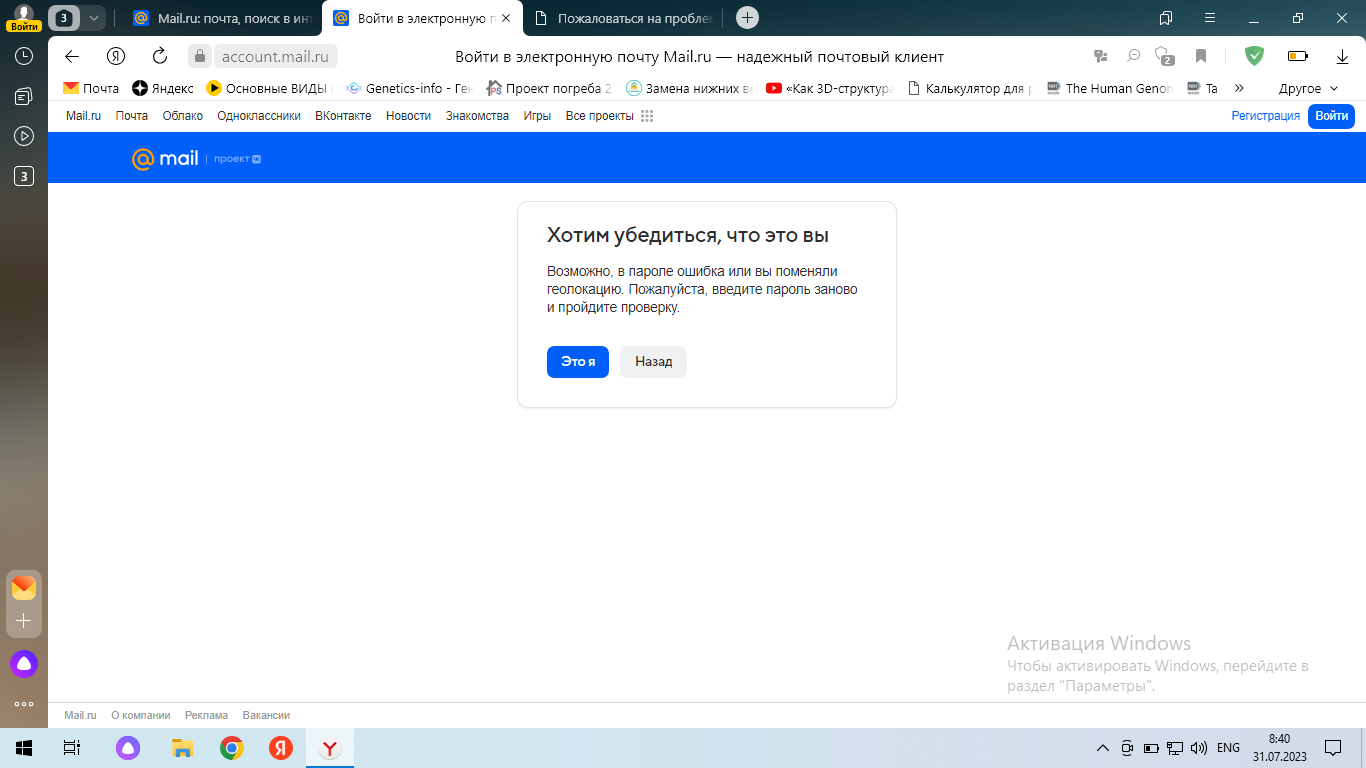The image size is (1366, 768).
Task: Open browser downloads via the arrow icon
Action: (x=1341, y=56)
